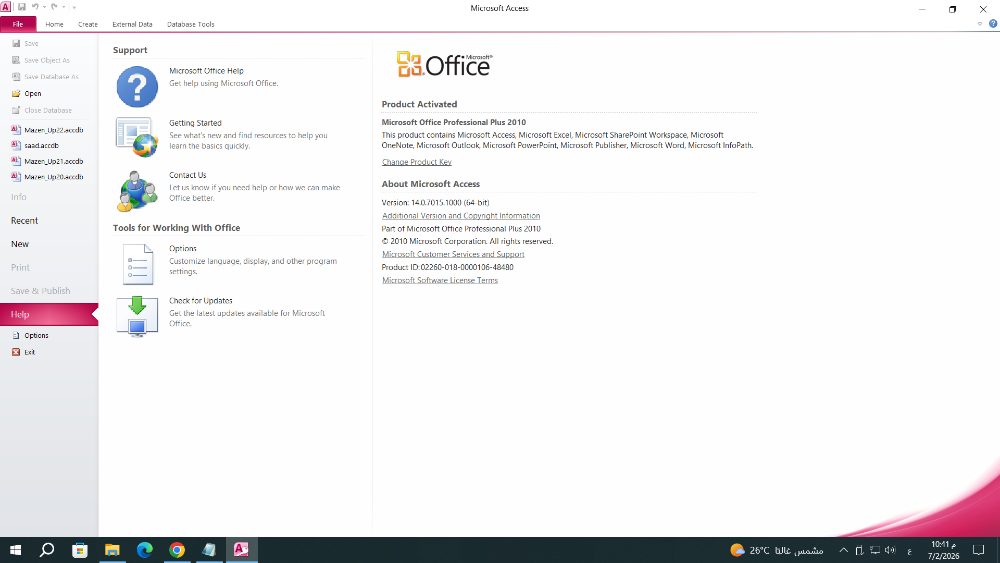Switch to the Create ribbon tab
The width and height of the screenshot is (1000, 563).
88,24
